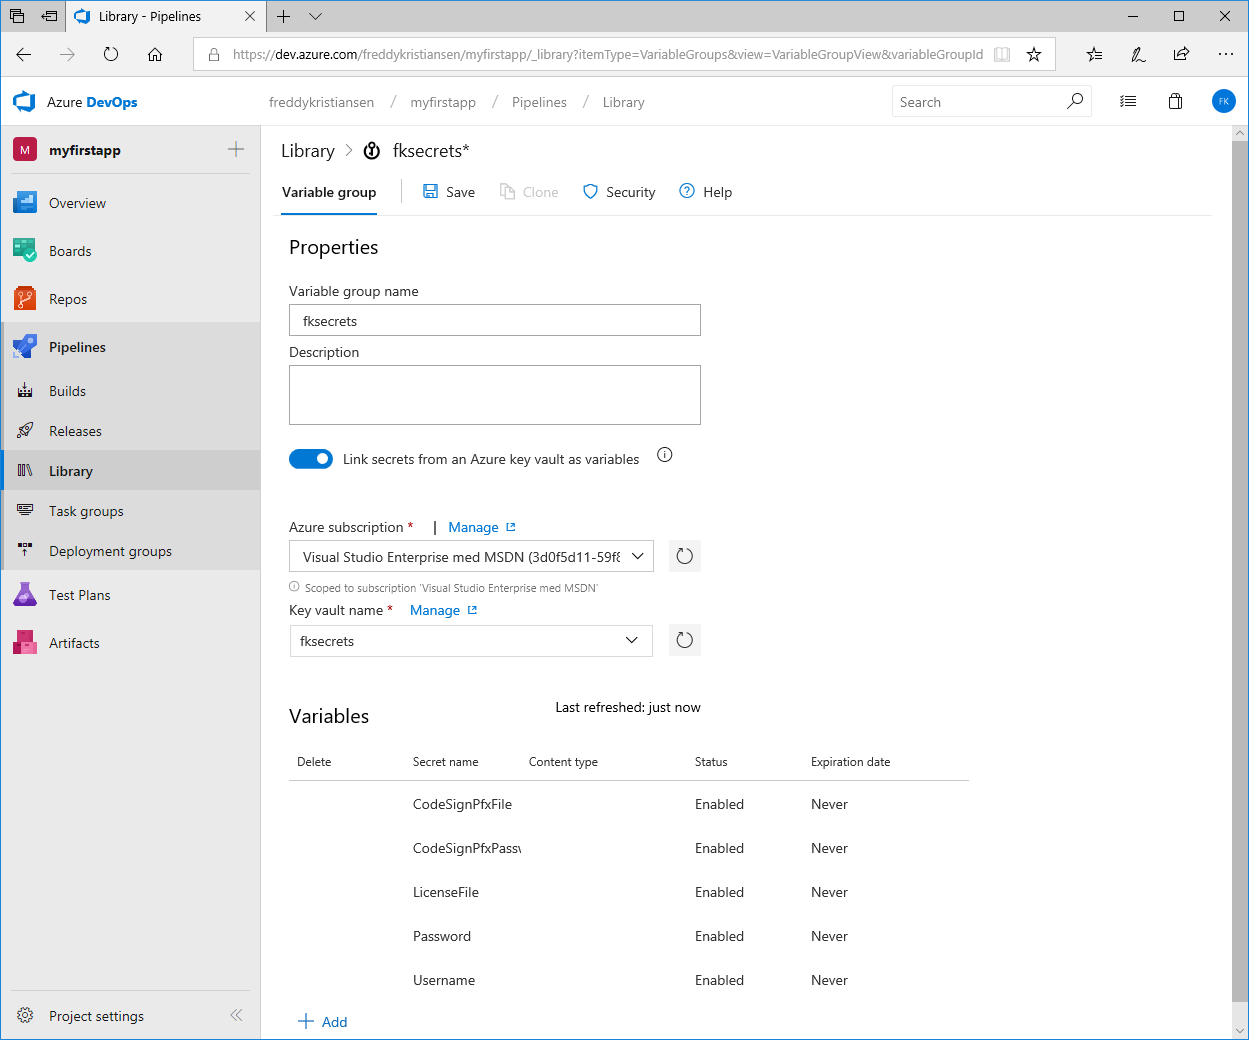Click info icon beside key vault toggle
Viewport: 1249px width, 1040px height.
click(x=664, y=455)
